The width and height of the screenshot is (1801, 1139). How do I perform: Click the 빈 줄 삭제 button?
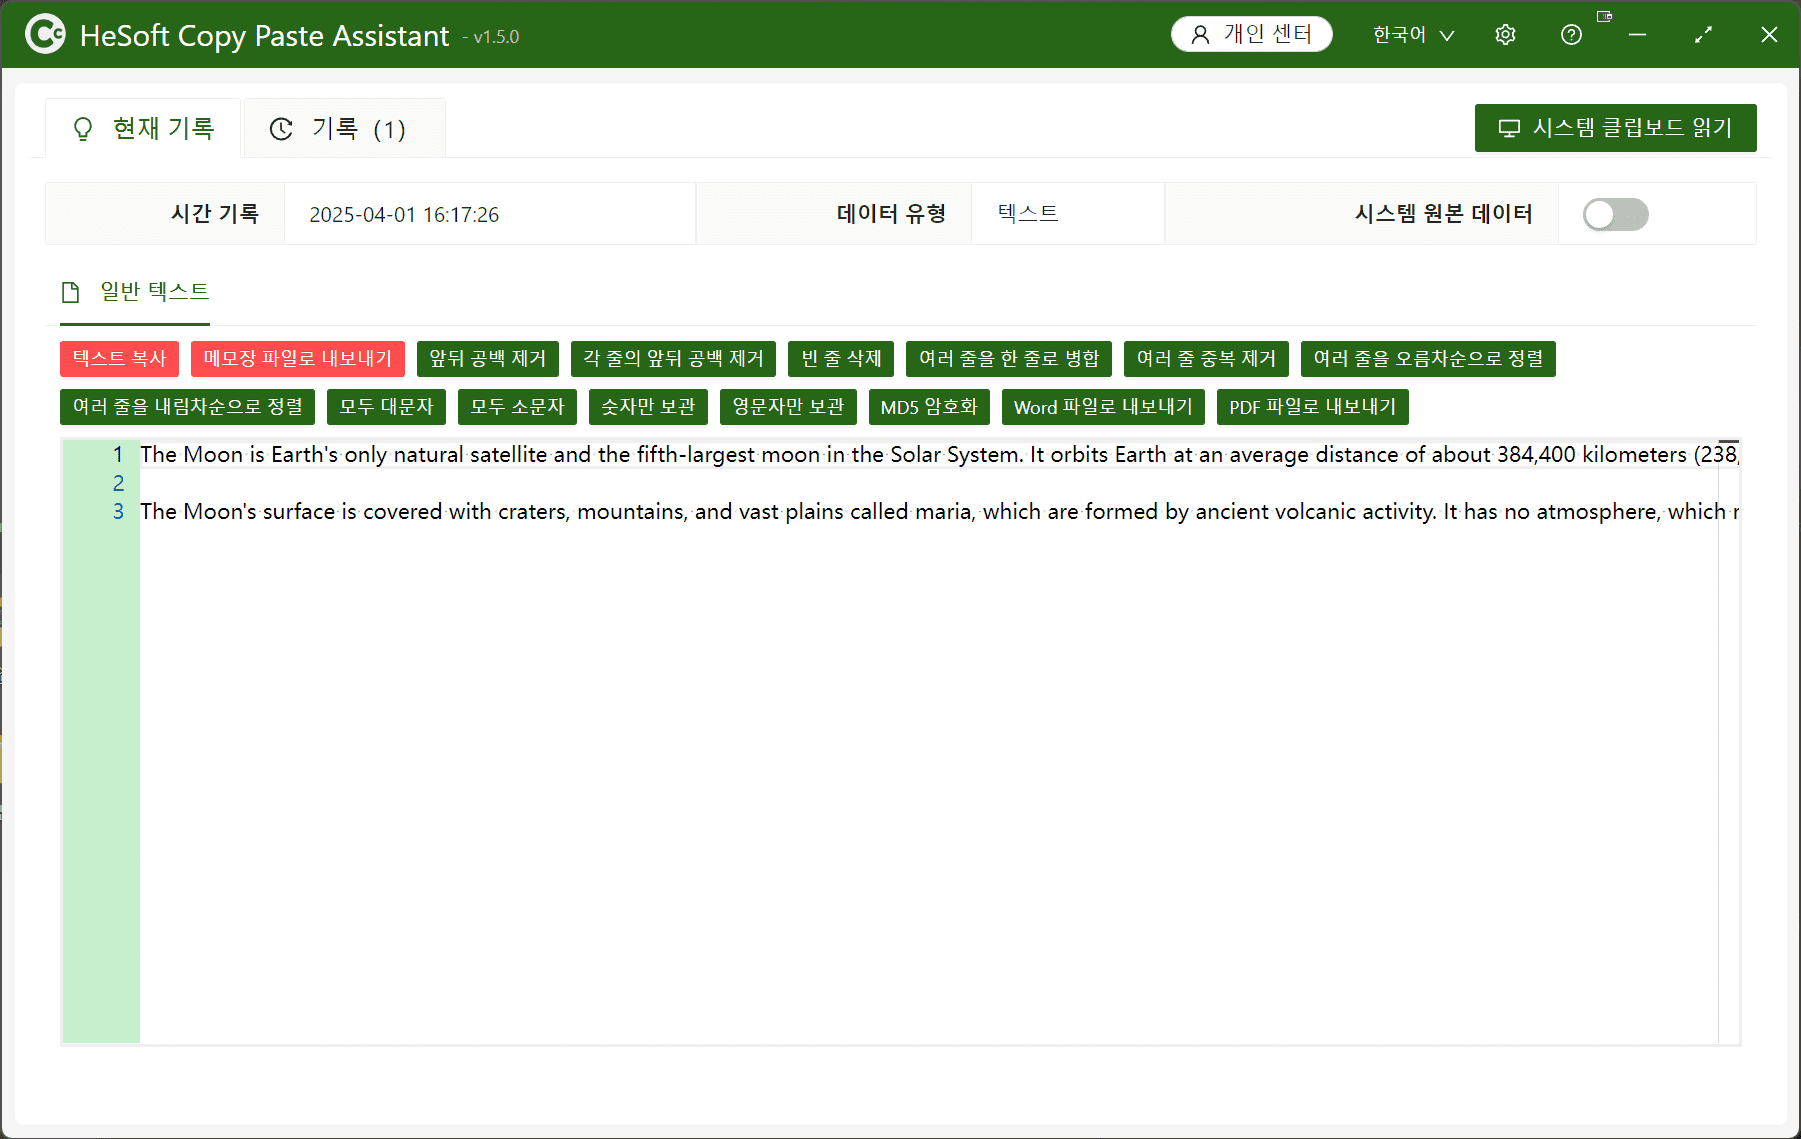click(840, 359)
